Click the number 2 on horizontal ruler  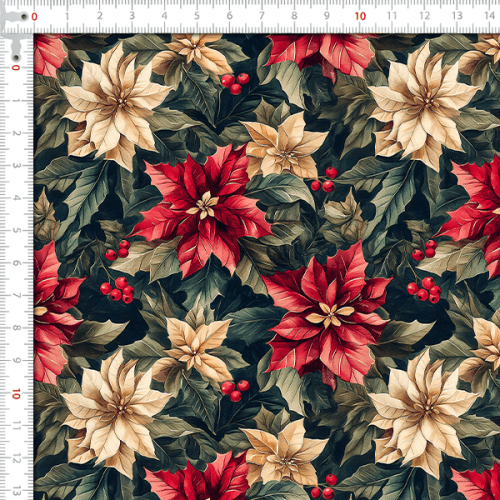click(x=100, y=16)
